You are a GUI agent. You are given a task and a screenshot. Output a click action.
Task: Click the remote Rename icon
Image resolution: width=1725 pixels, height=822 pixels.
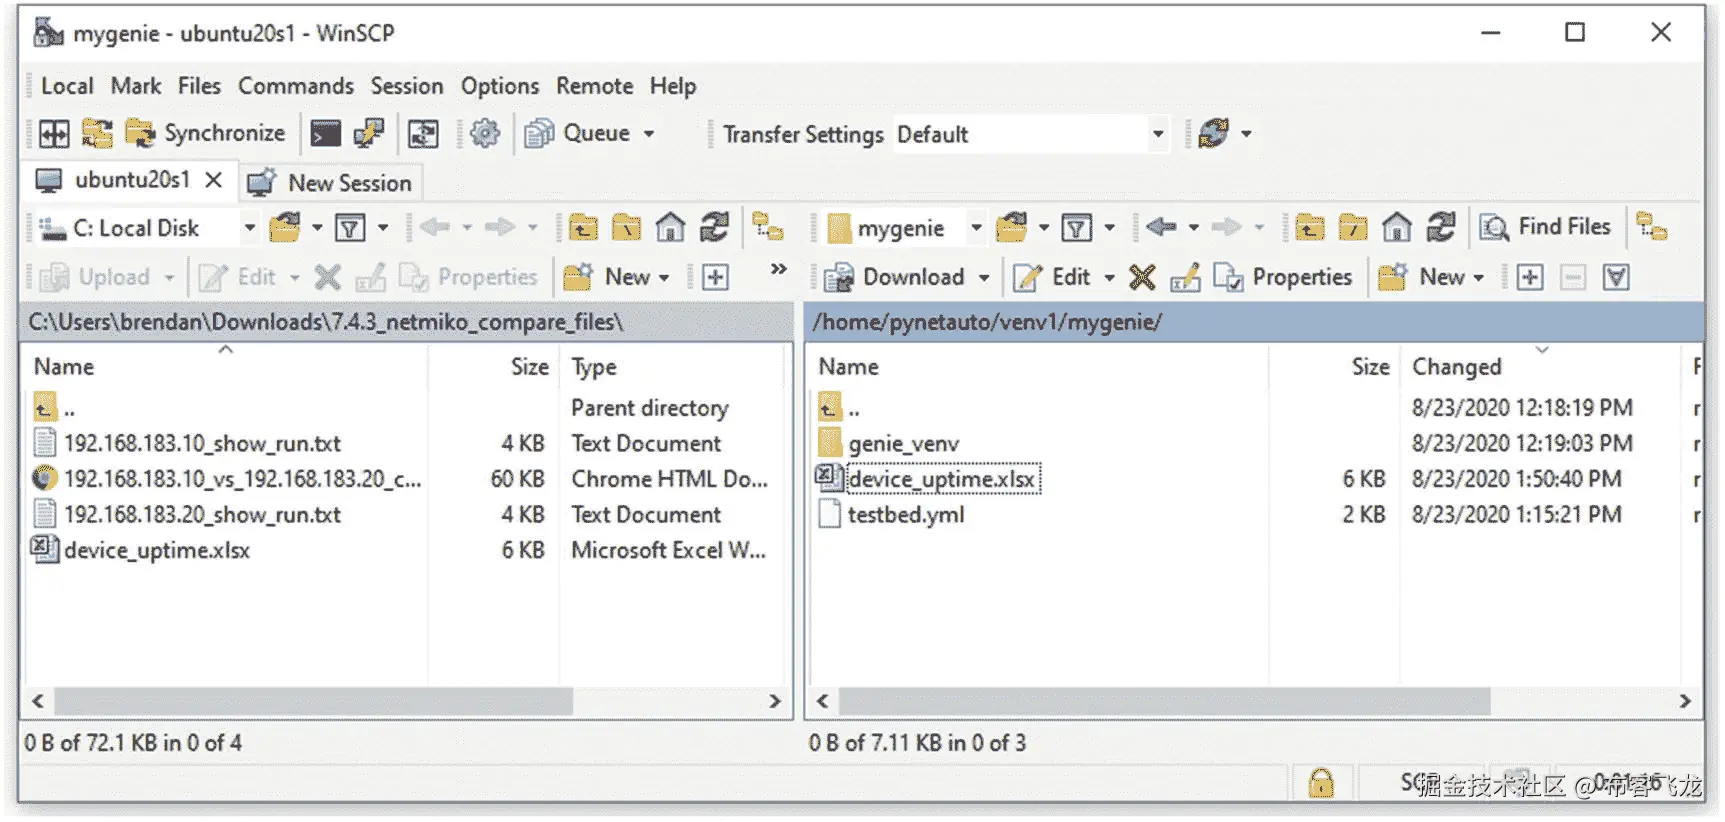[x=1185, y=277]
